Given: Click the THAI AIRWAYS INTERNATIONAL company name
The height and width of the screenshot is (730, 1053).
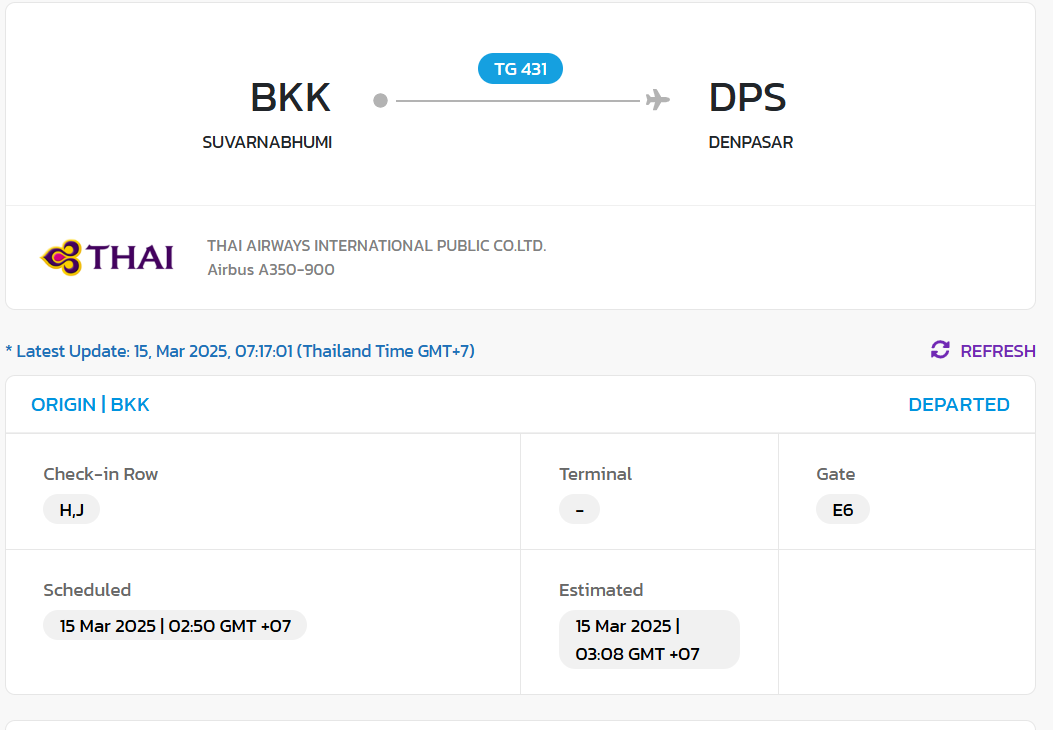Looking at the screenshot, I should click(376, 246).
